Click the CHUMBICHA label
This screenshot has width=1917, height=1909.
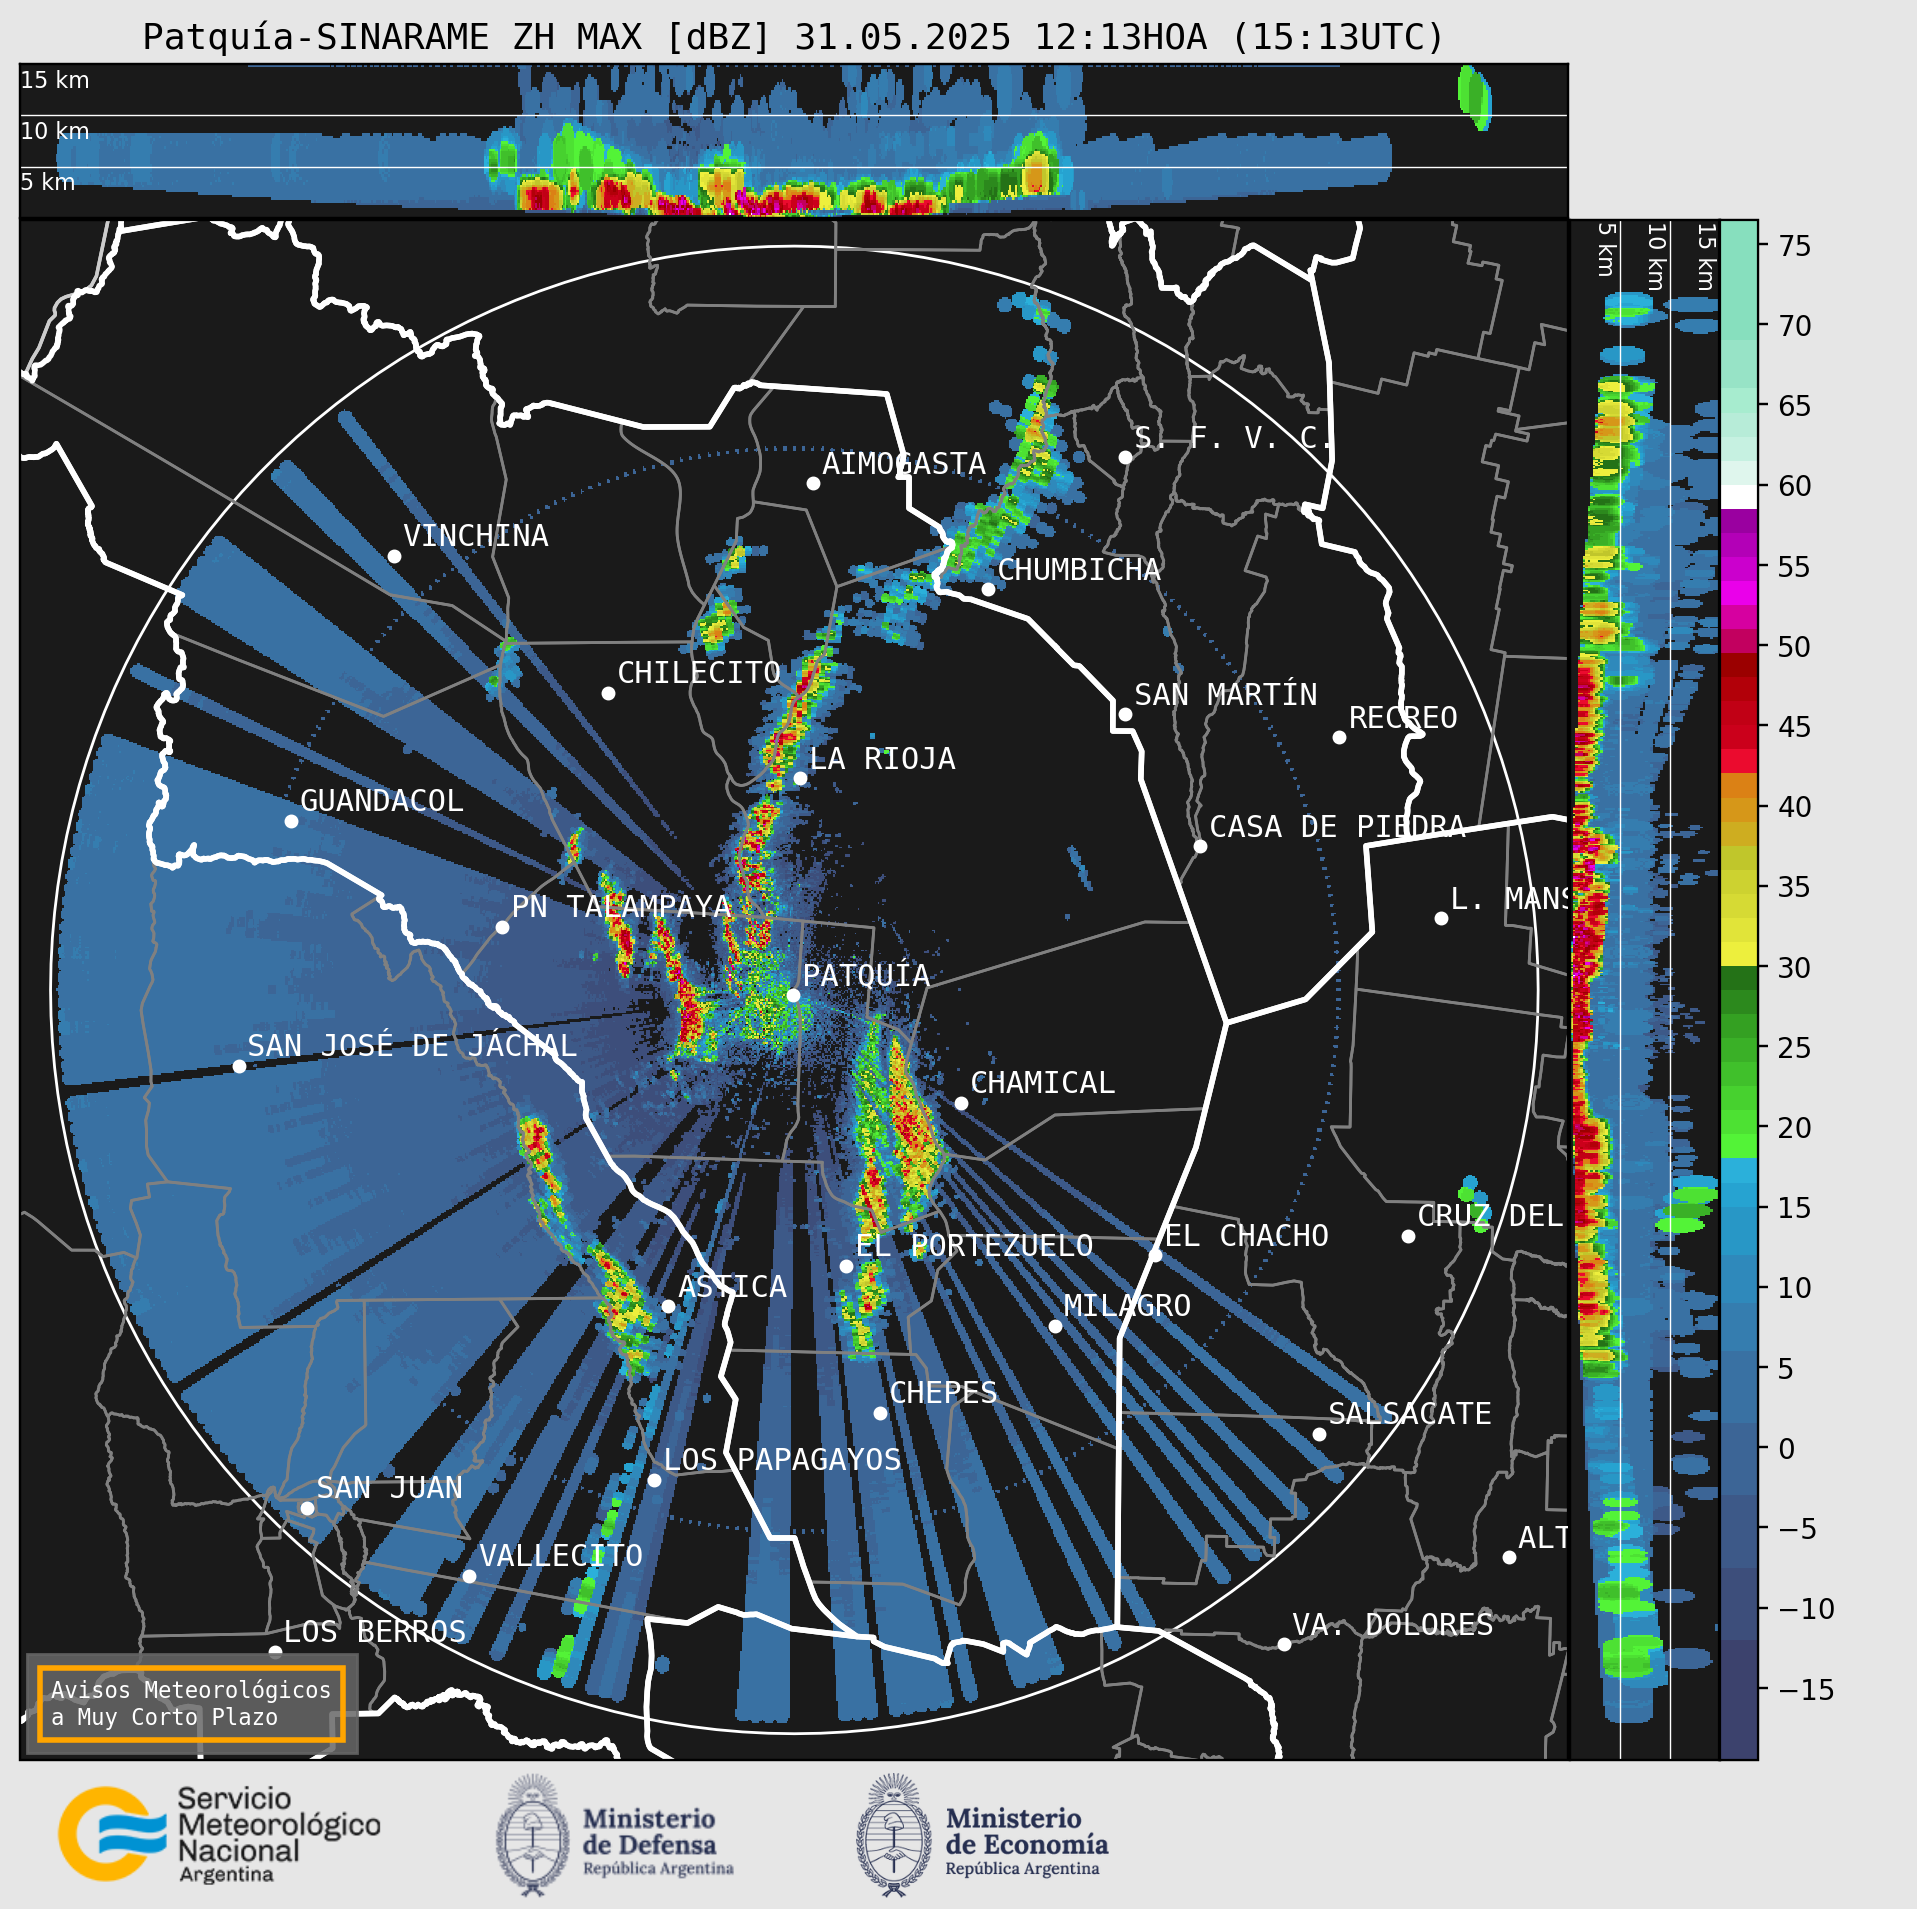pos(1079,570)
